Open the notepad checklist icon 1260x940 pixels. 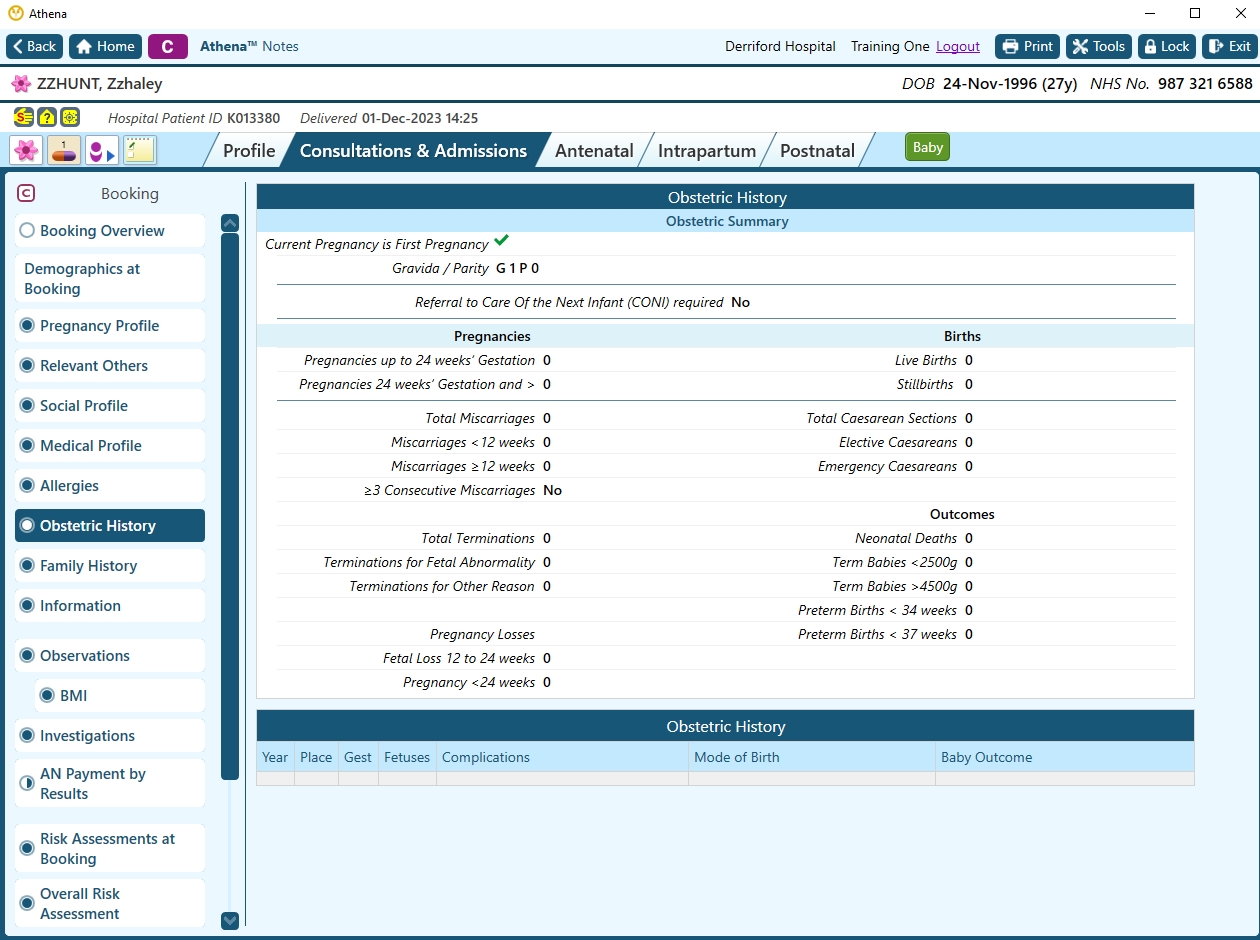[x=139, y=150]
